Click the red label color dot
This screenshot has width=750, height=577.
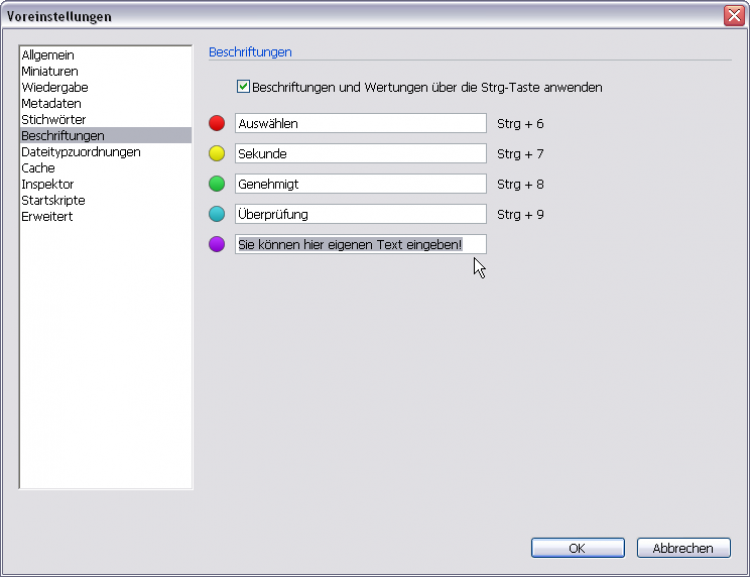[217, 124]
